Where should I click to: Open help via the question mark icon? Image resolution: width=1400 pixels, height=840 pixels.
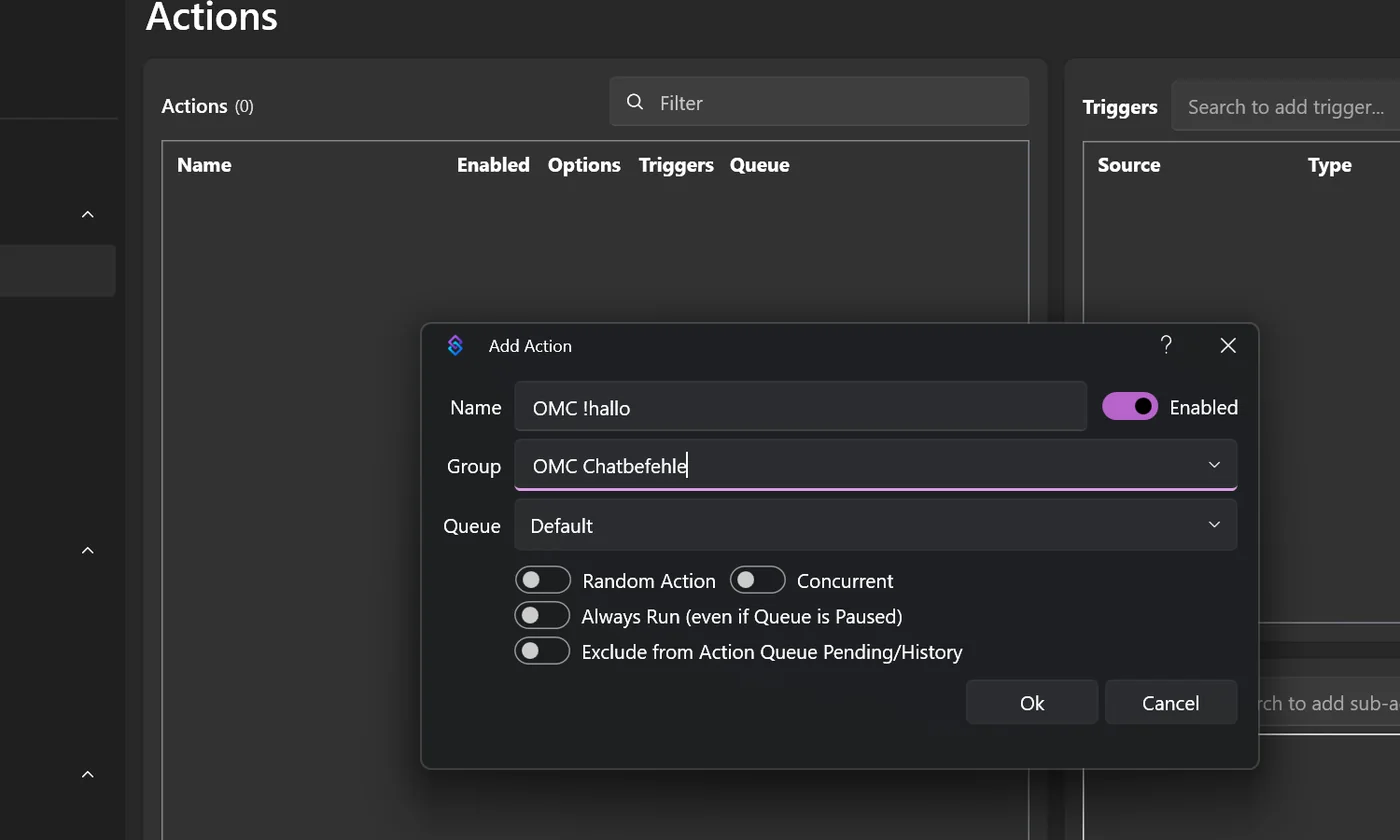pyautogui.click(x=1166, y=345)
